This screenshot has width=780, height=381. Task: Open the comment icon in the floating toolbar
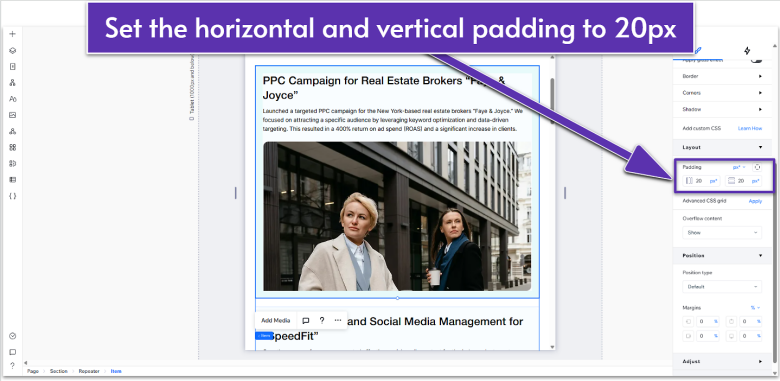(x=306, y=321)
